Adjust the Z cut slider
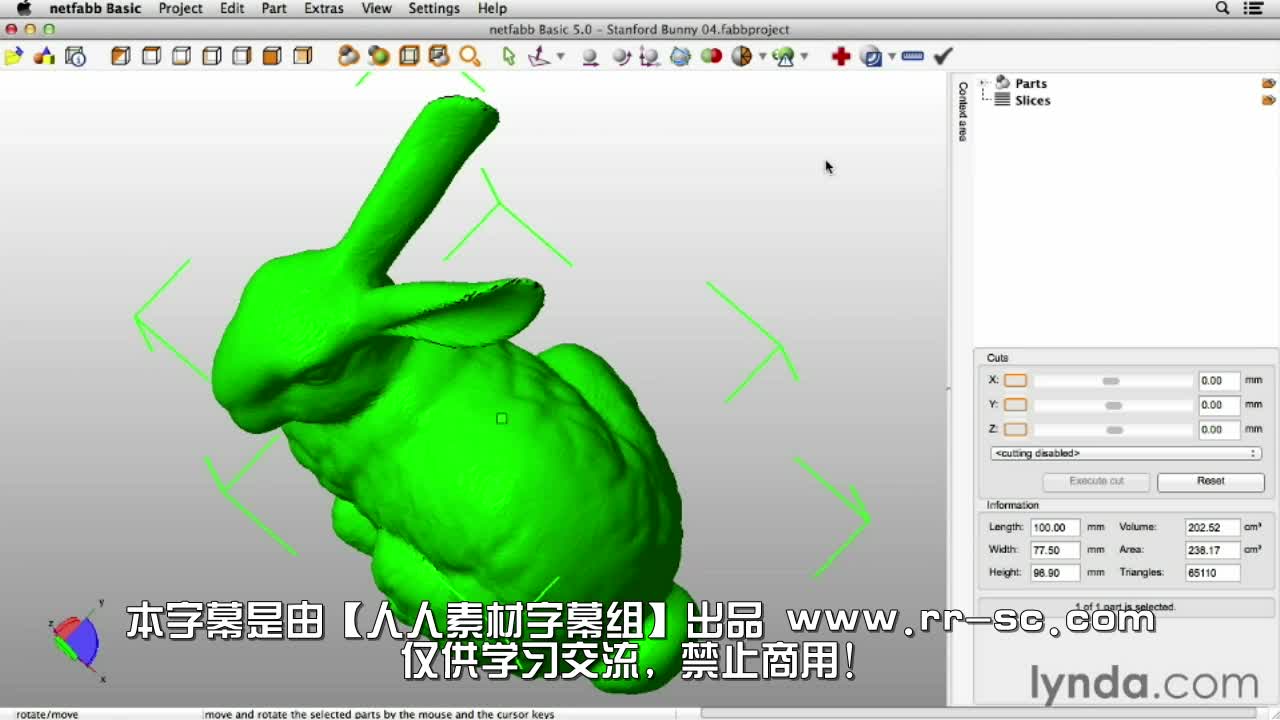1280x720 pixels. click(x=1113, y=430)
